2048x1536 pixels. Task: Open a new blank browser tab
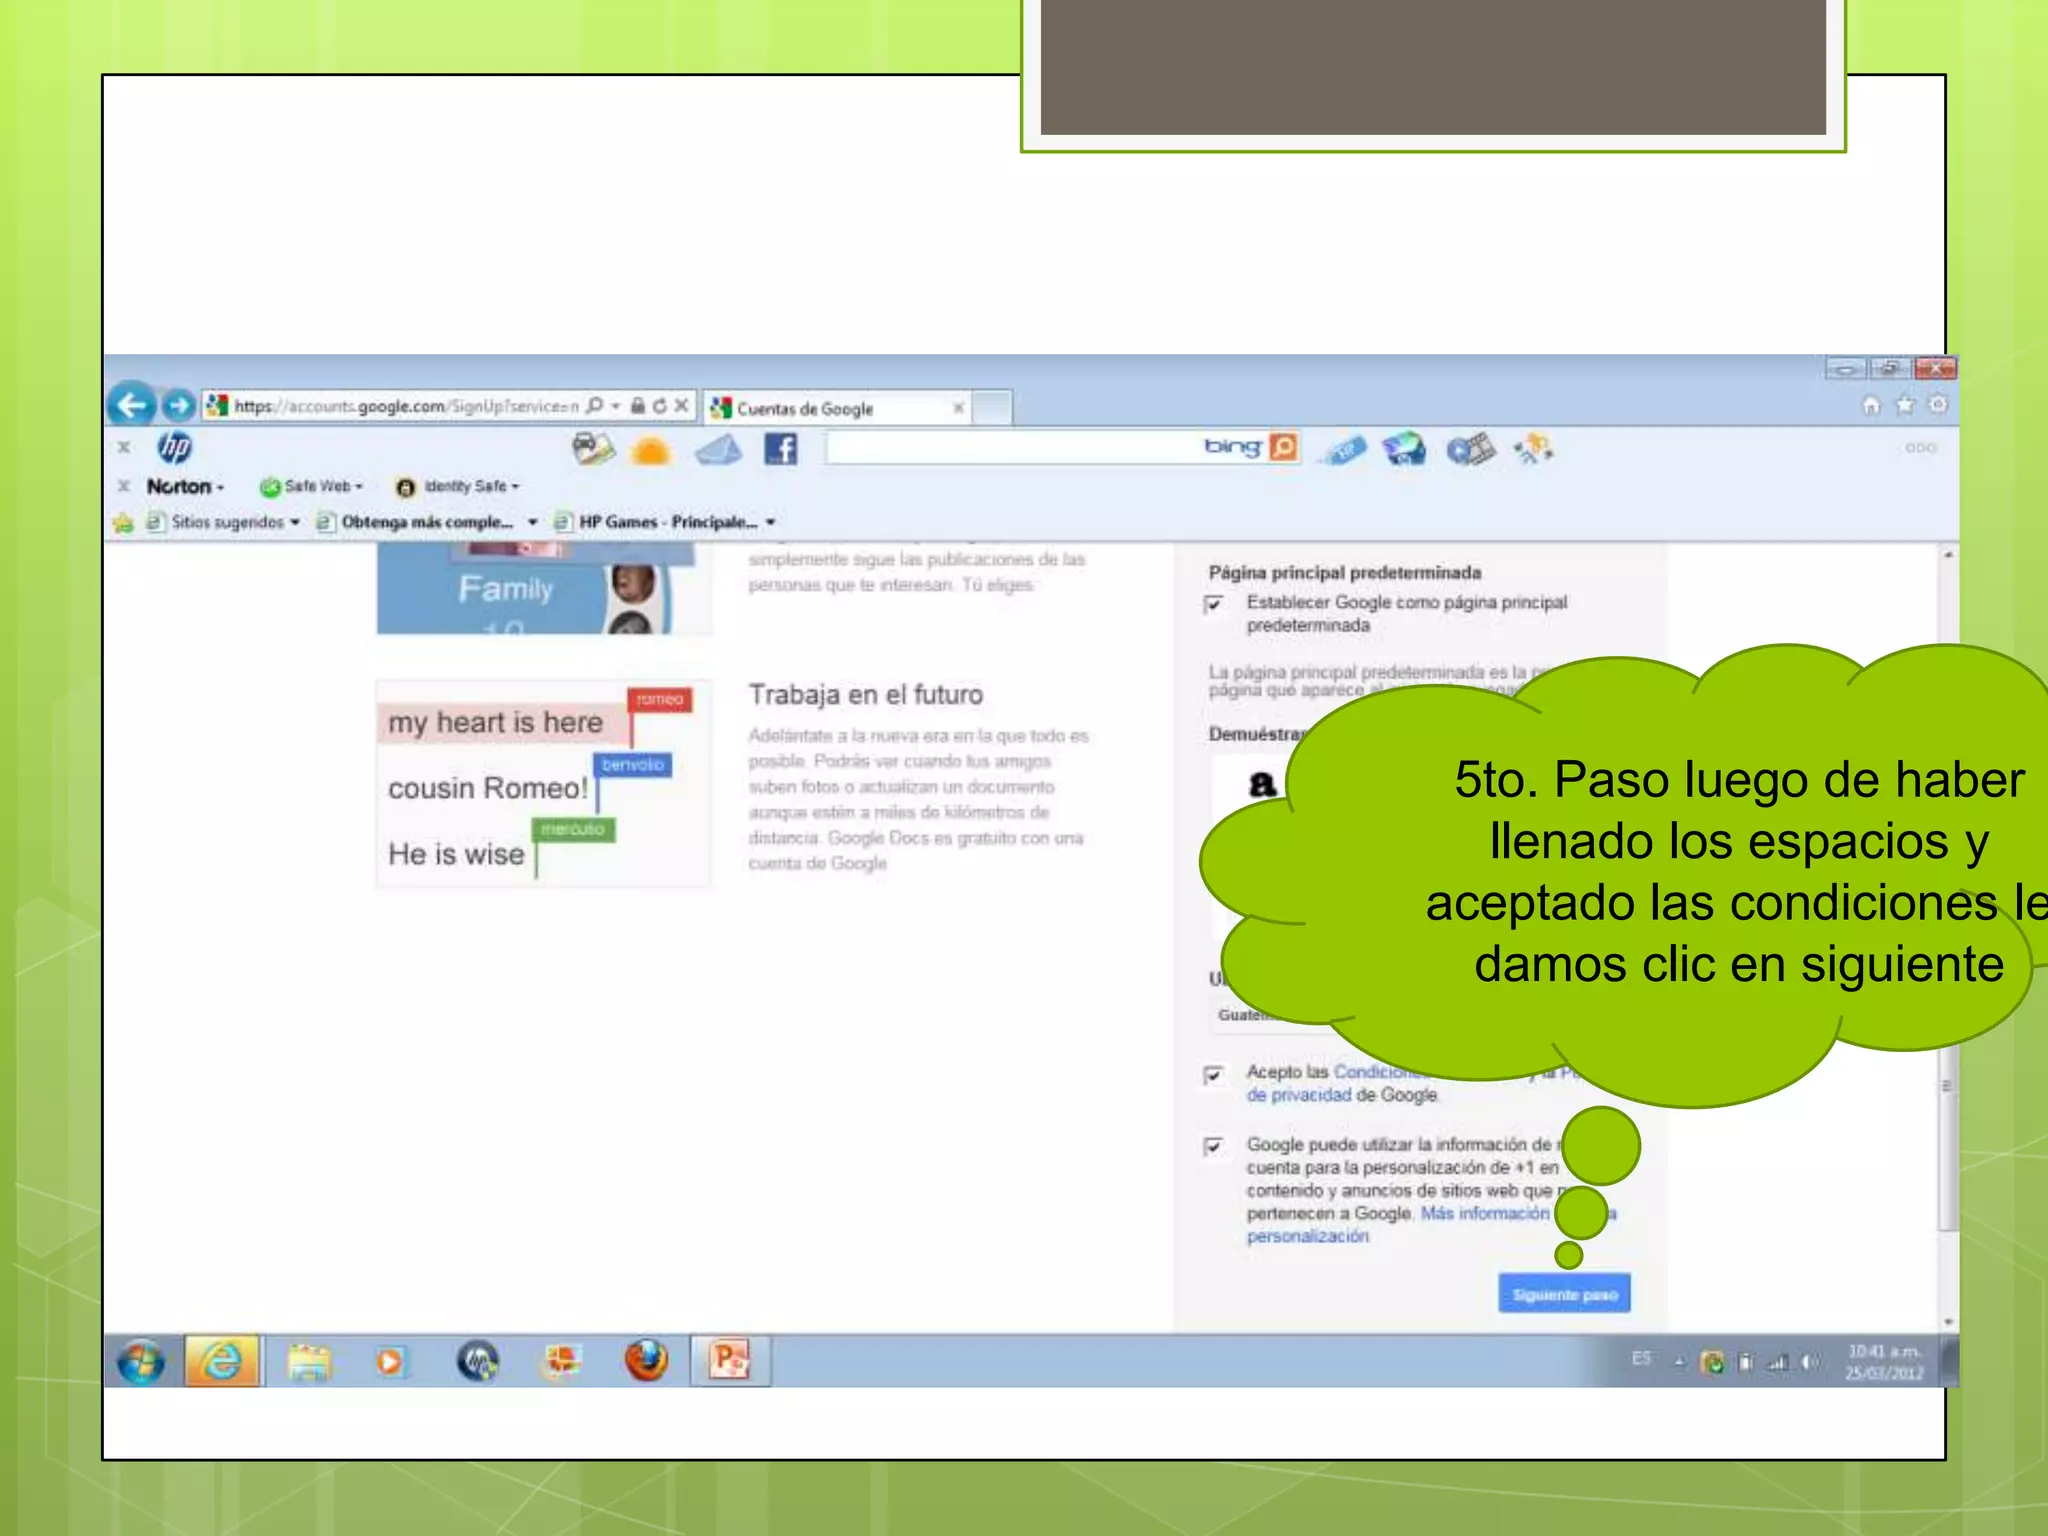pos(991,408)
